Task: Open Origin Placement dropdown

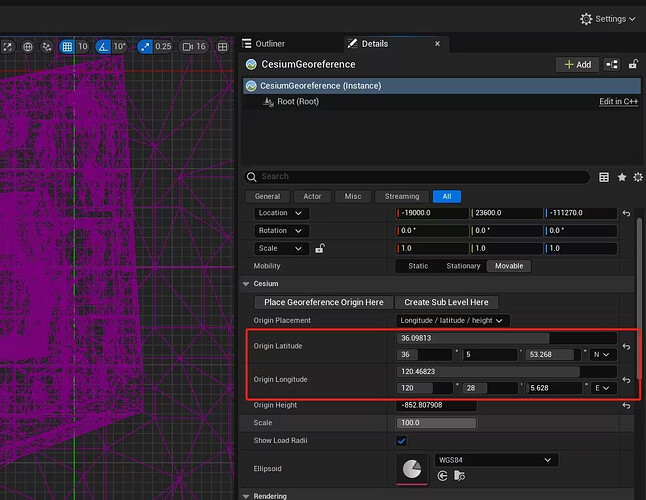Action: pos(454,320)
